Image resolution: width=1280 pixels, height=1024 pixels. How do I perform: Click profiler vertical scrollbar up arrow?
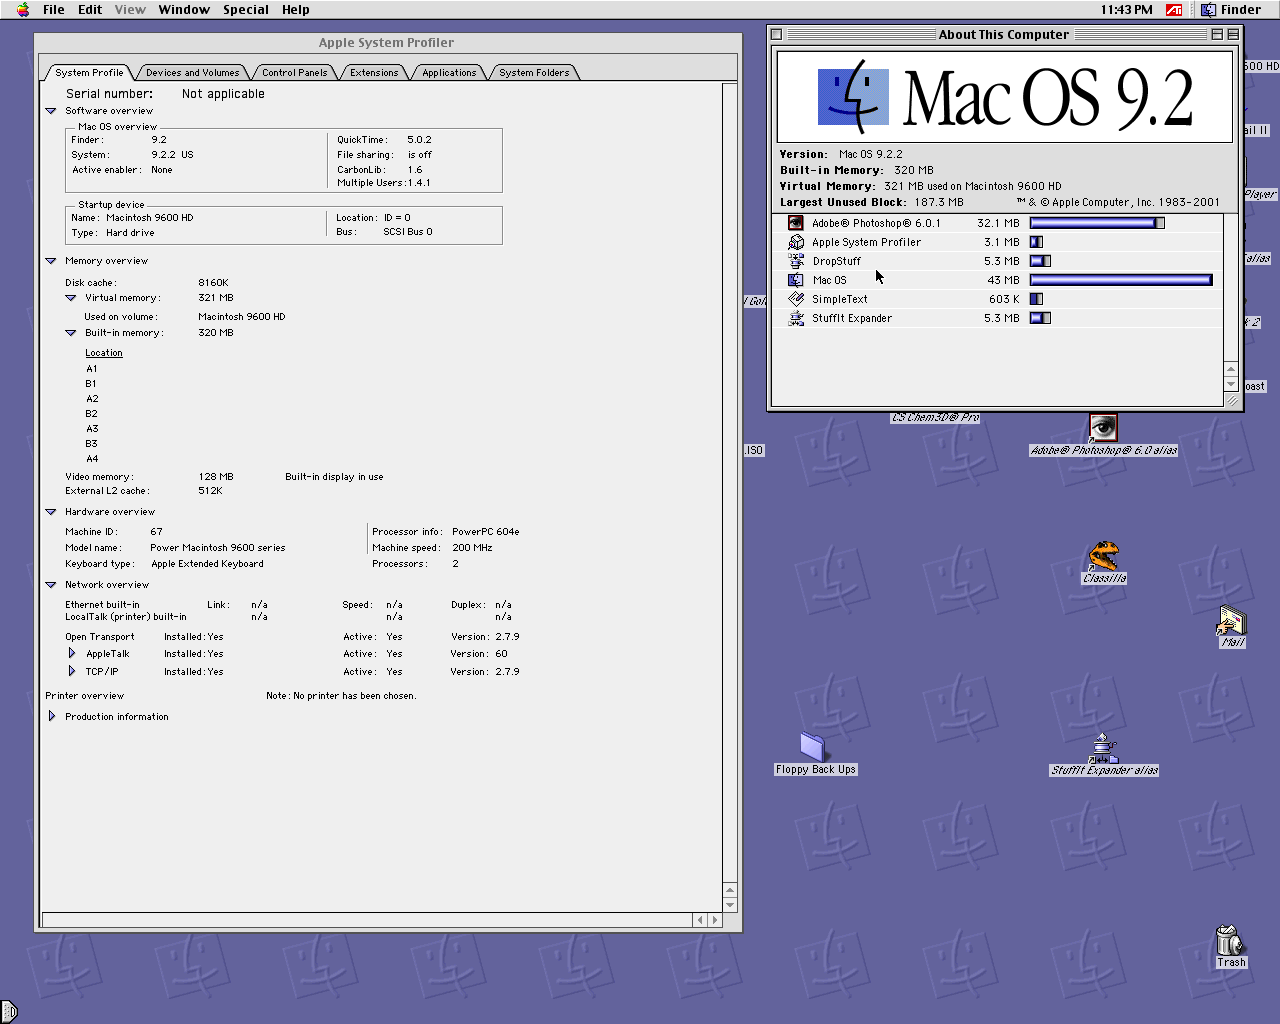click(x=730, y=890)
